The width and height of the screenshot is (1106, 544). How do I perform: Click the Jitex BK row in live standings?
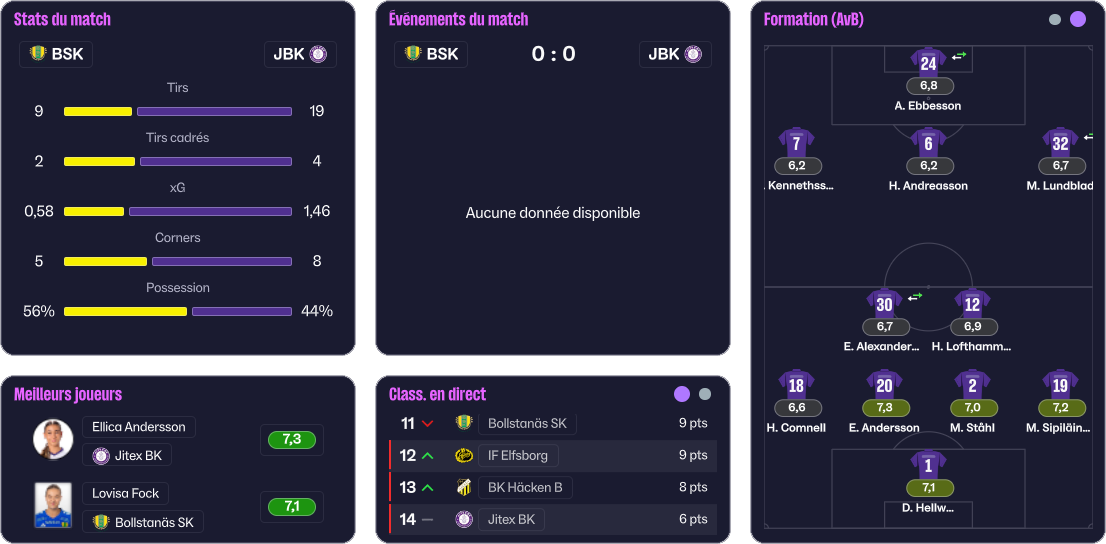pyautogui.click(x=552, y=519)
